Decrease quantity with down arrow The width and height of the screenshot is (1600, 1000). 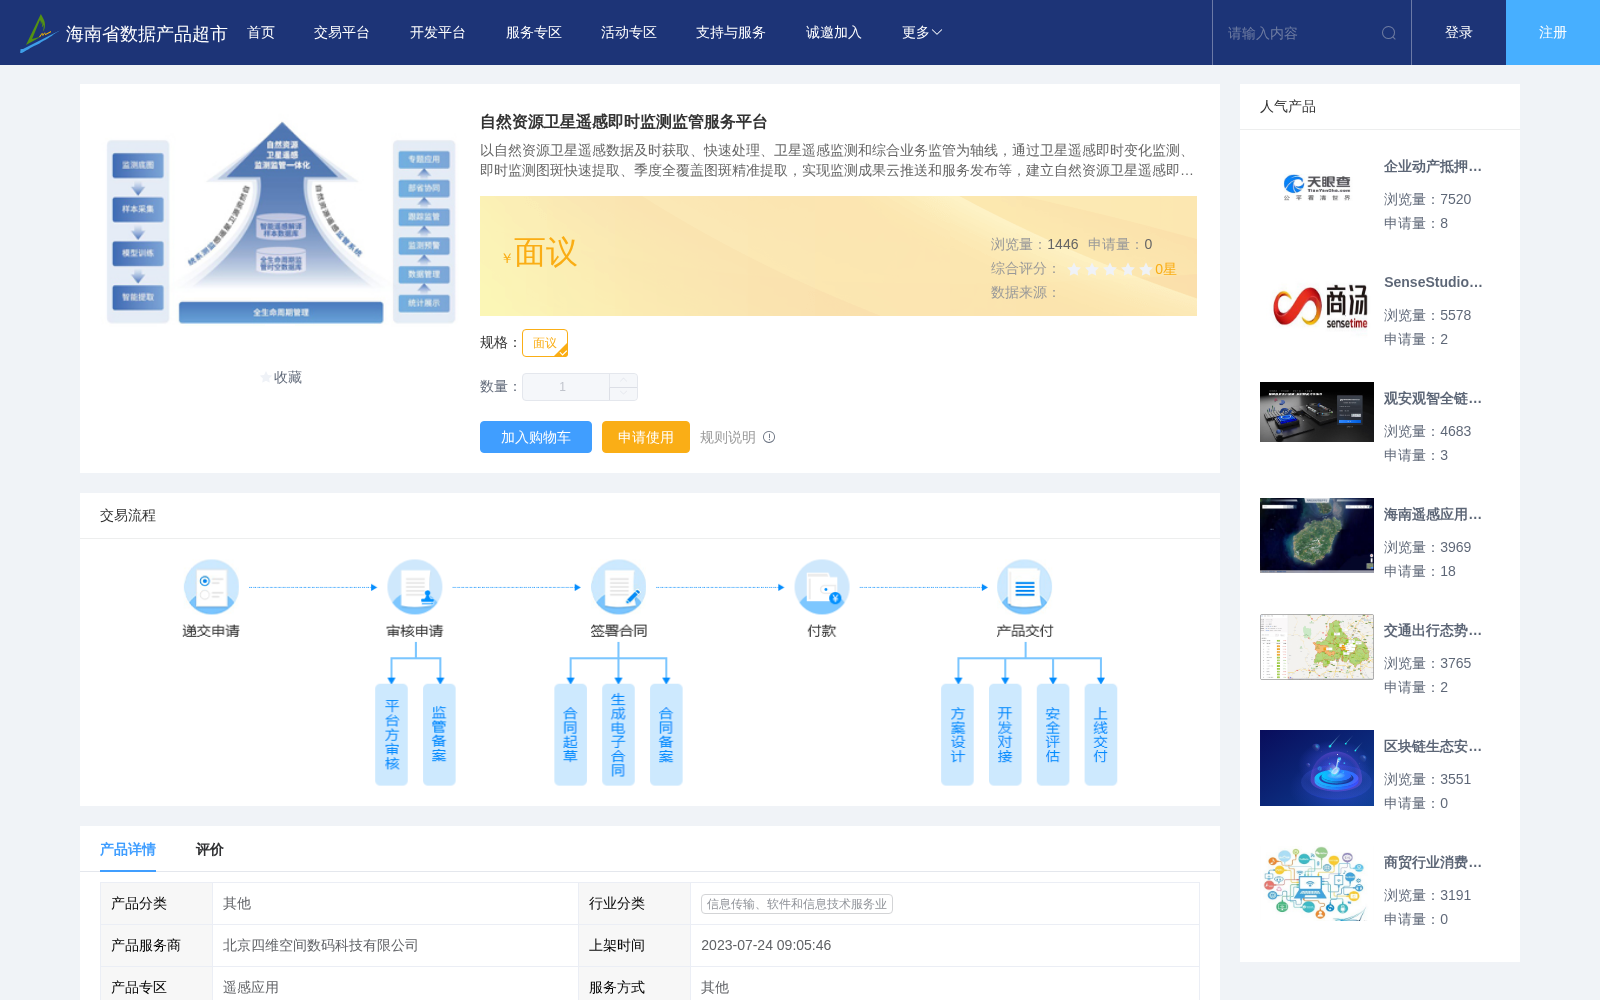coord(623,394)
